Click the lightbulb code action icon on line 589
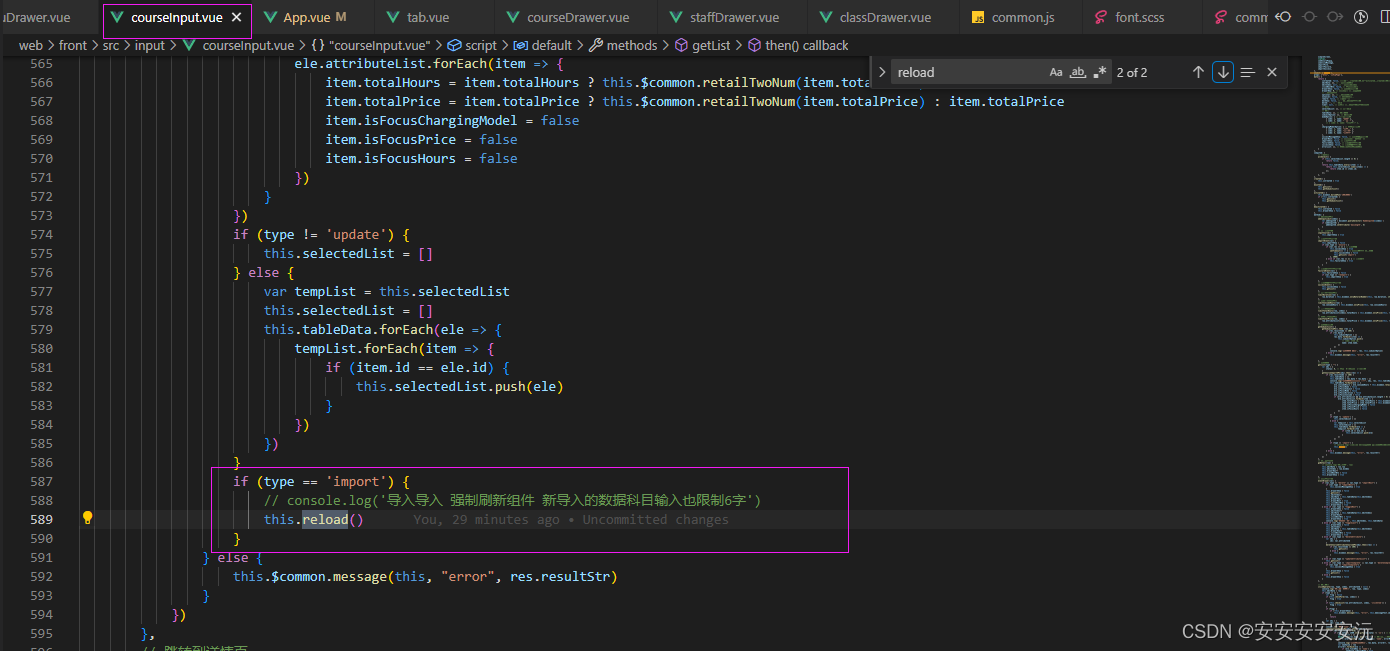 [x=87, y=518]
